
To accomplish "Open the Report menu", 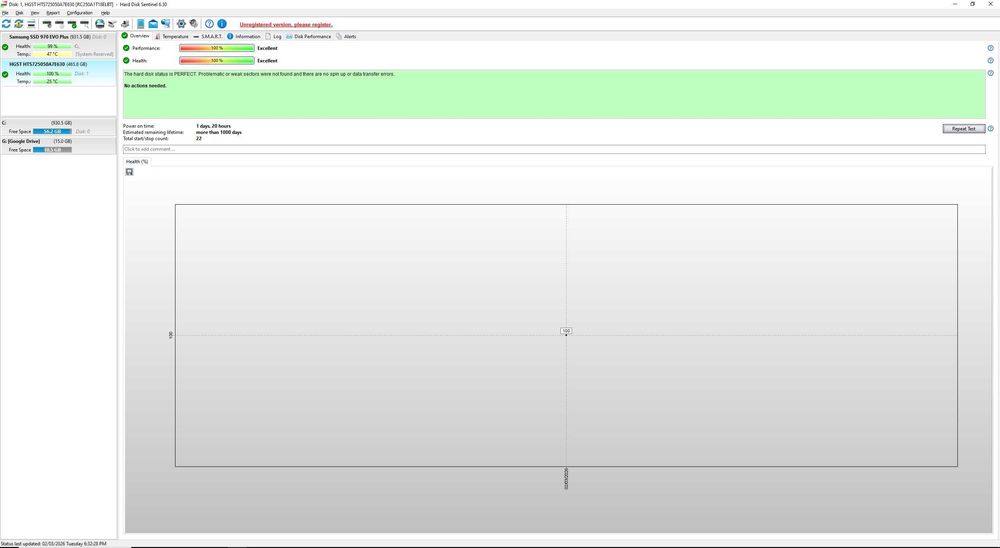I will pos(53,13).
